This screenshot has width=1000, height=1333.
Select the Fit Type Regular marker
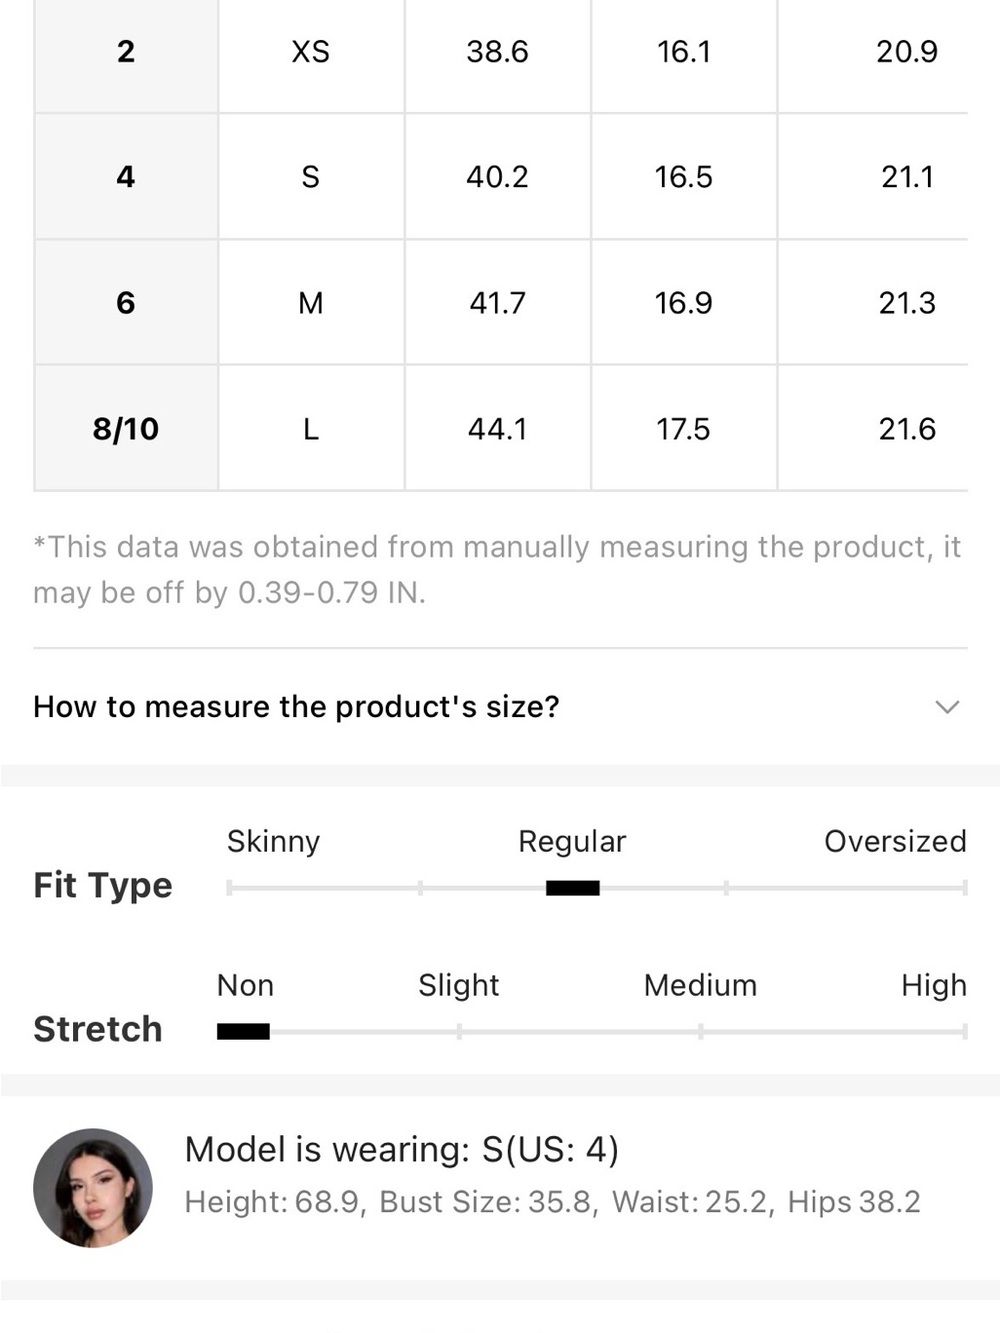tap(573, 888)
